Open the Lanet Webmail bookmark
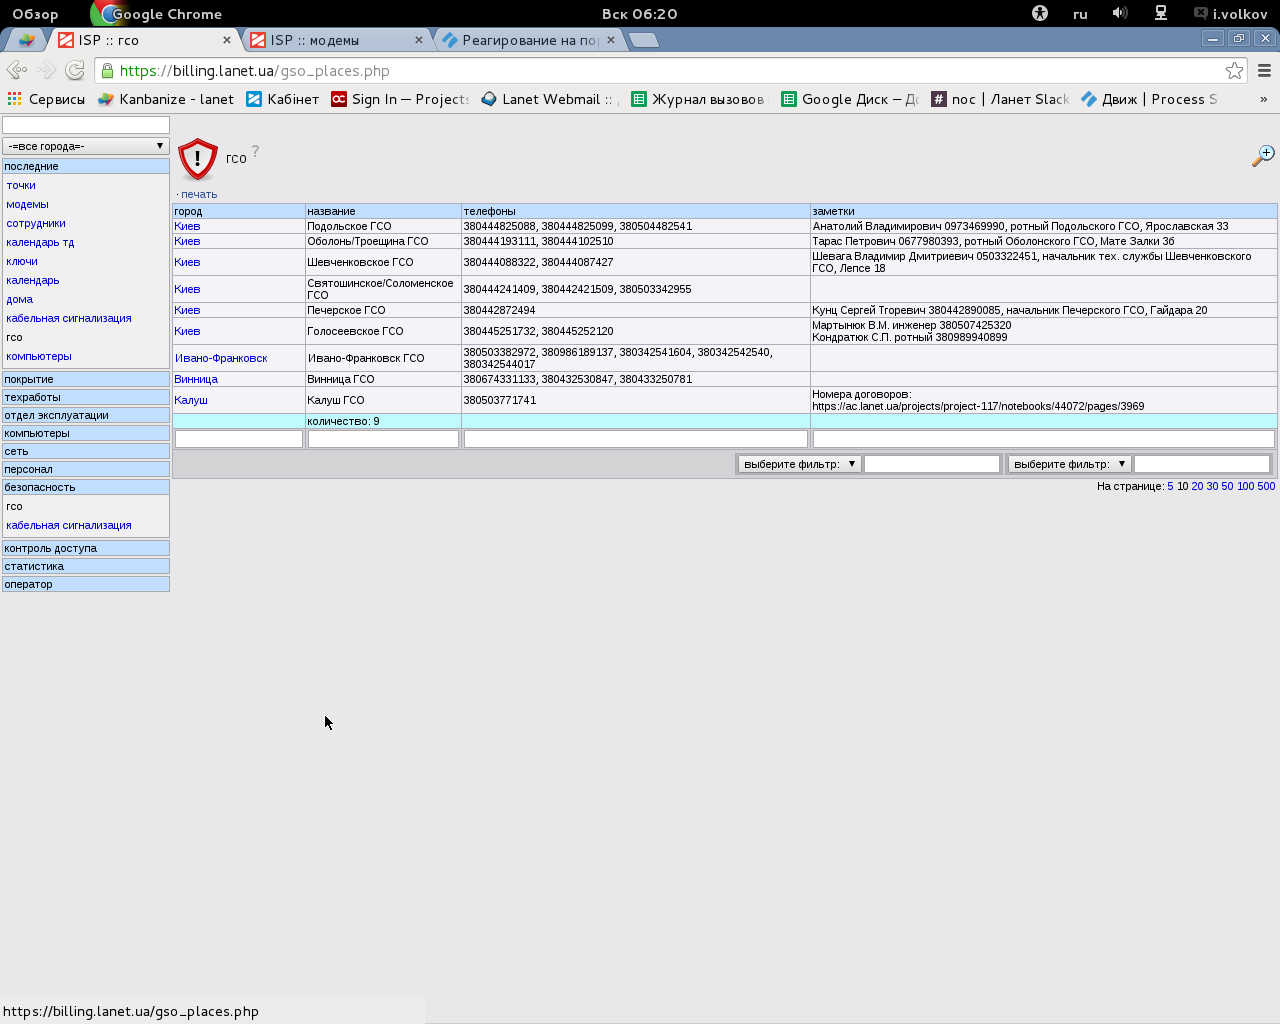The width and height of the screenshot is (1280, 1024). pos(550,99)
